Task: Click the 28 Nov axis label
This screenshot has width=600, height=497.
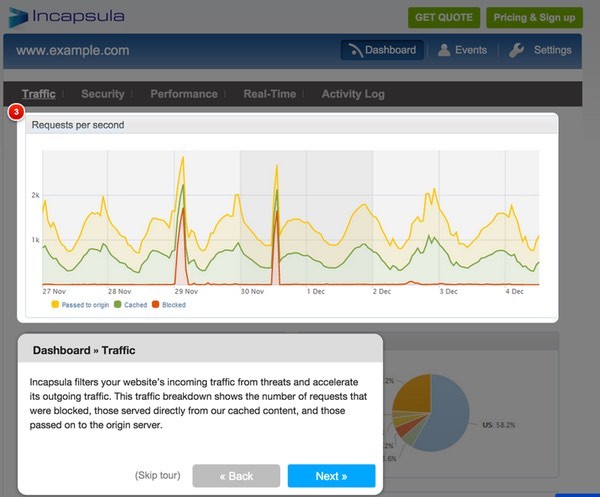Action: 119,291
